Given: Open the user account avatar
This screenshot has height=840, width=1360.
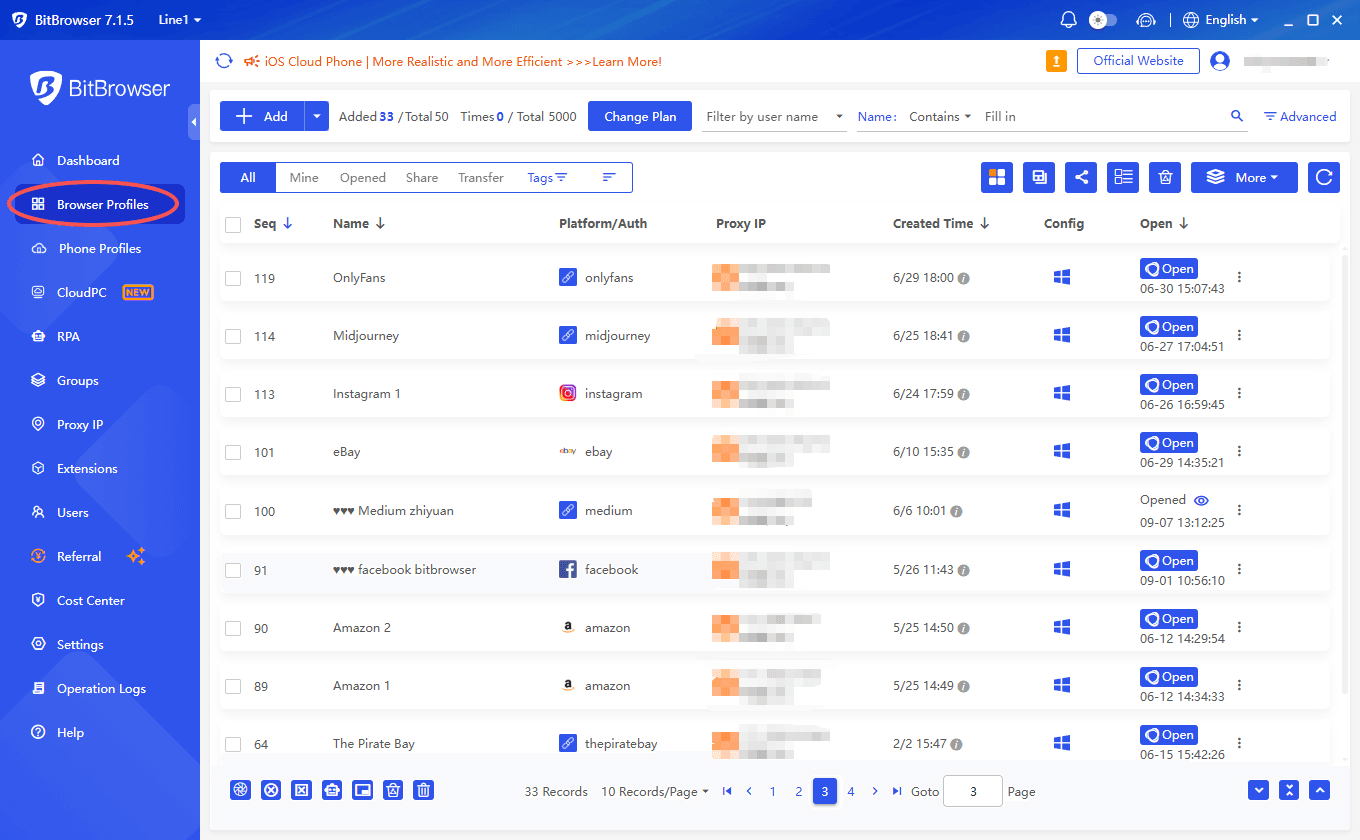Looking at the screenshot, I should pos(1219,61).
